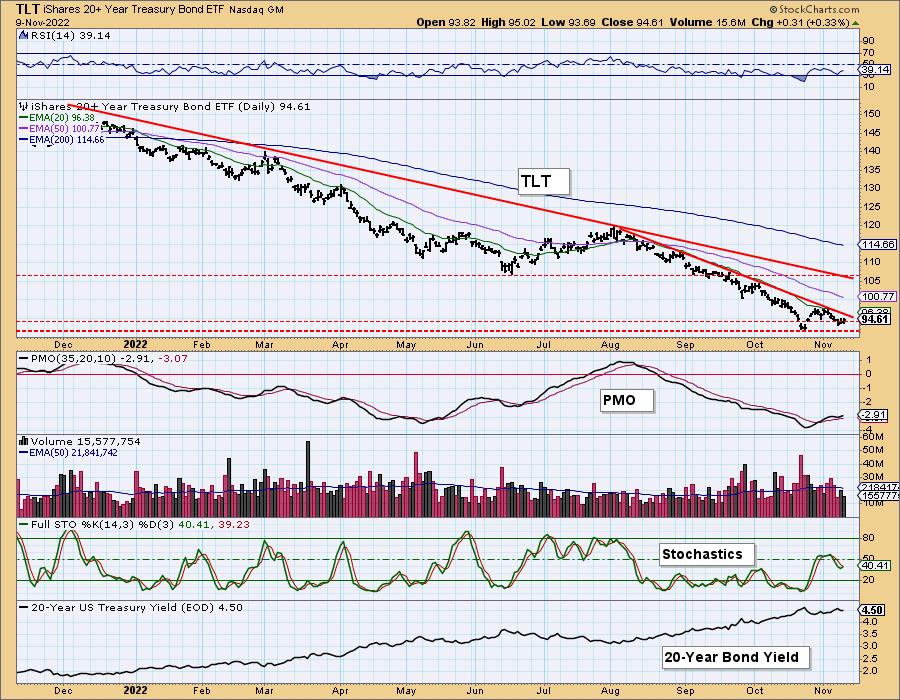Image resolution: width=900 pixels, height=700 pixels.
Task: Click the Low 93.69 value
Action: [x=568, y=22]
